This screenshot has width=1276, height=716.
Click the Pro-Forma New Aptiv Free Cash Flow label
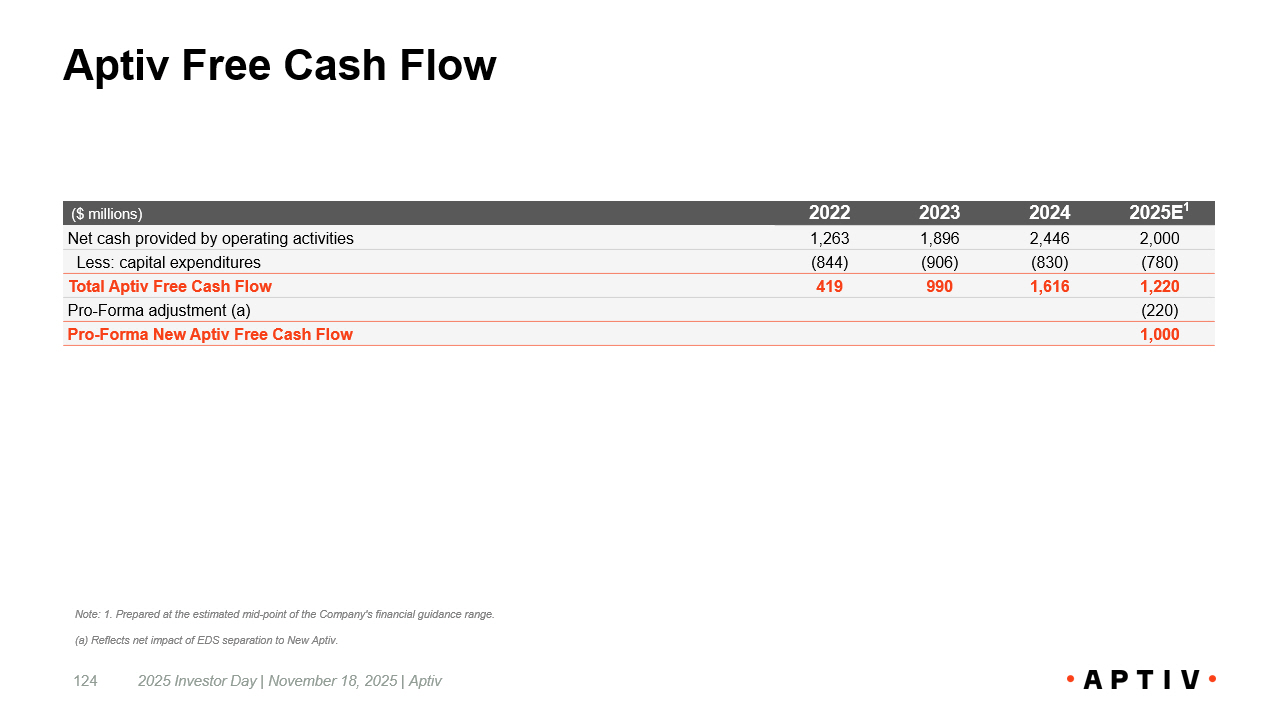pyautogui.click(x=210, y=334)
